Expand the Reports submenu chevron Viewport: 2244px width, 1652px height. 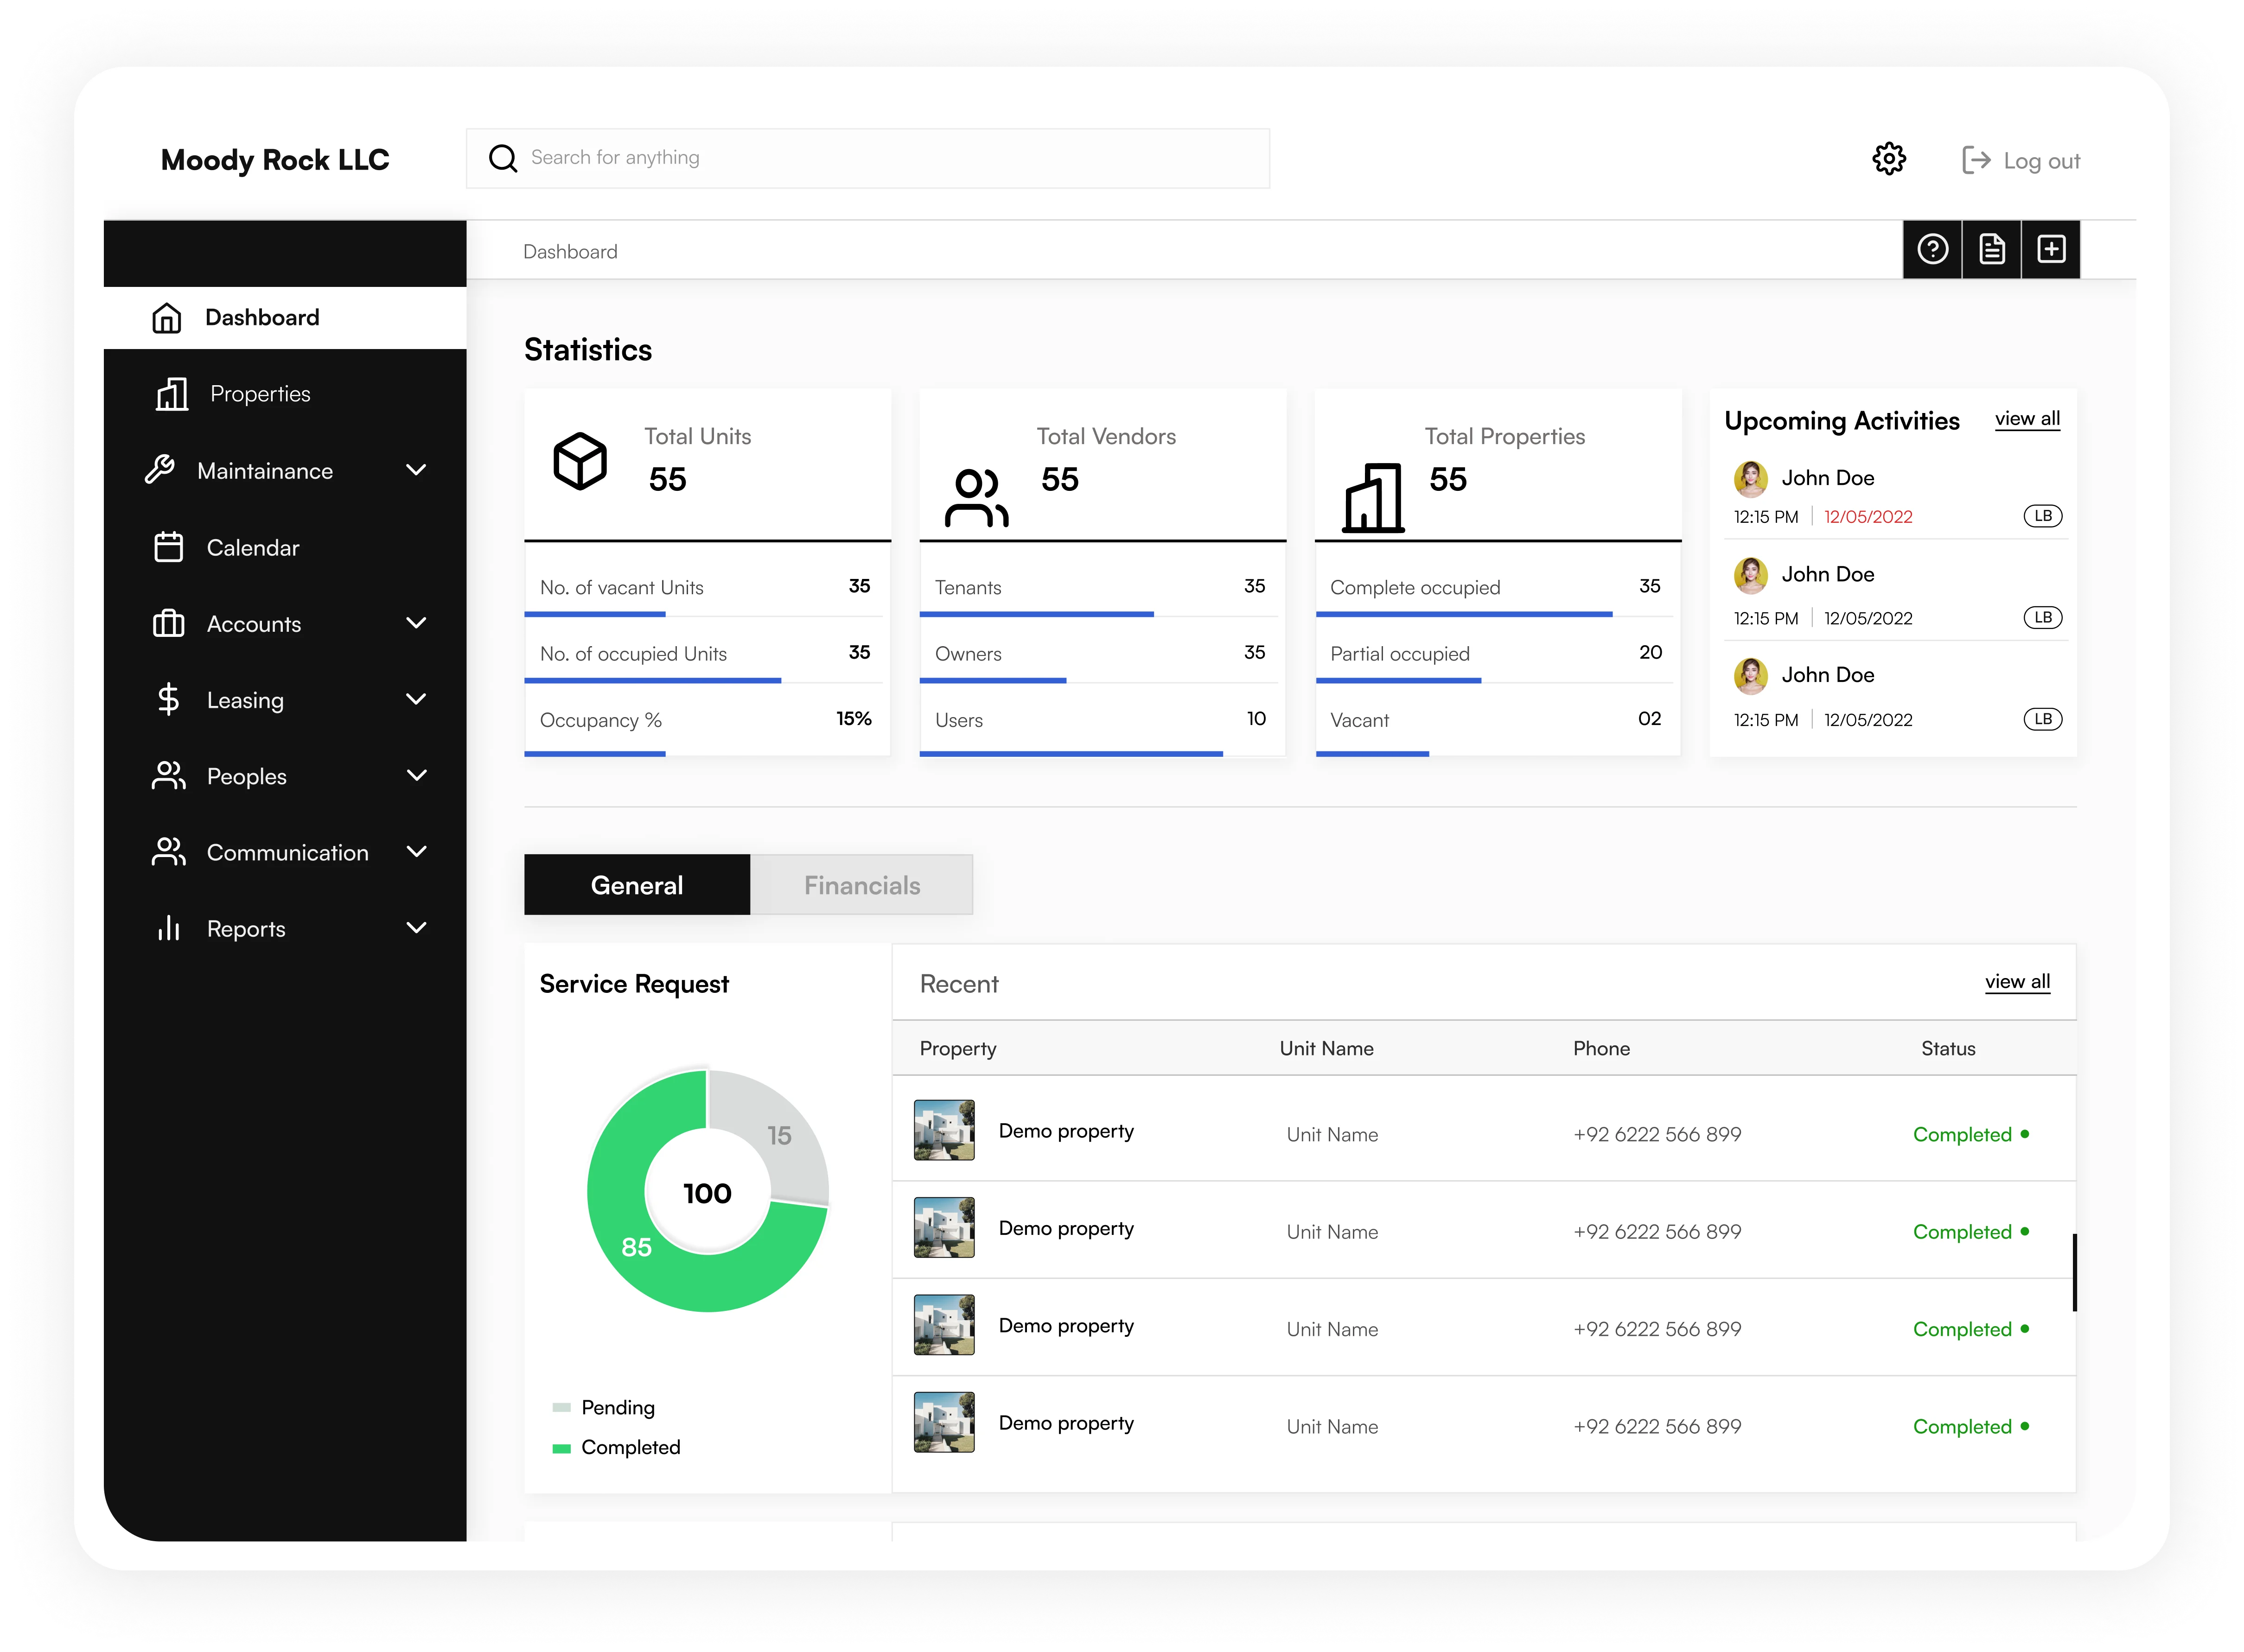pos(416,928)
